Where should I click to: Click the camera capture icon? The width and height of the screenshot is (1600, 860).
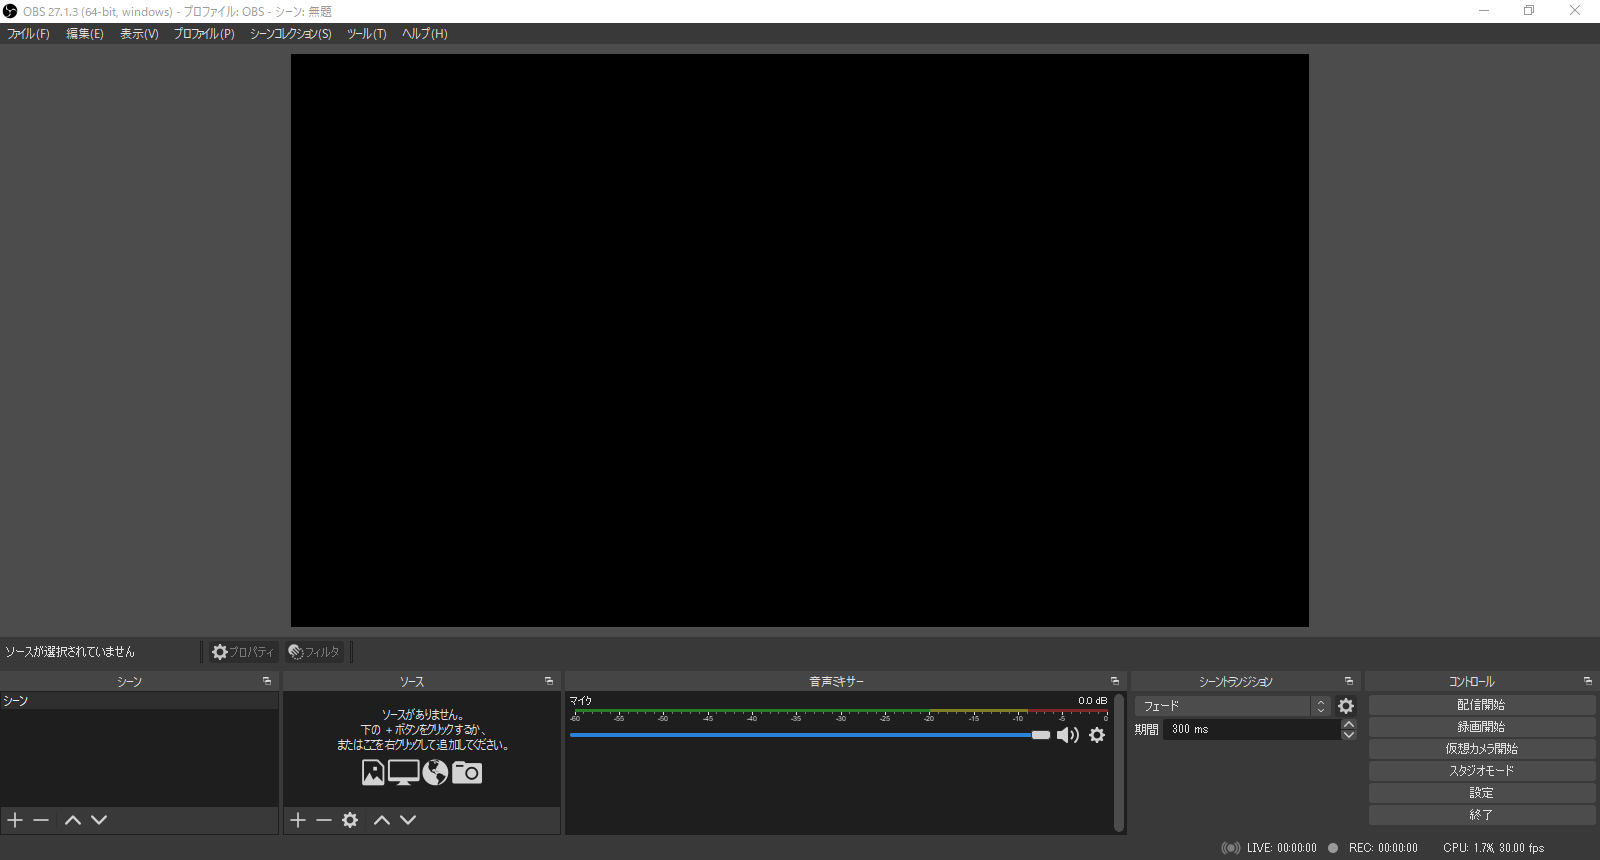[467, 772]
